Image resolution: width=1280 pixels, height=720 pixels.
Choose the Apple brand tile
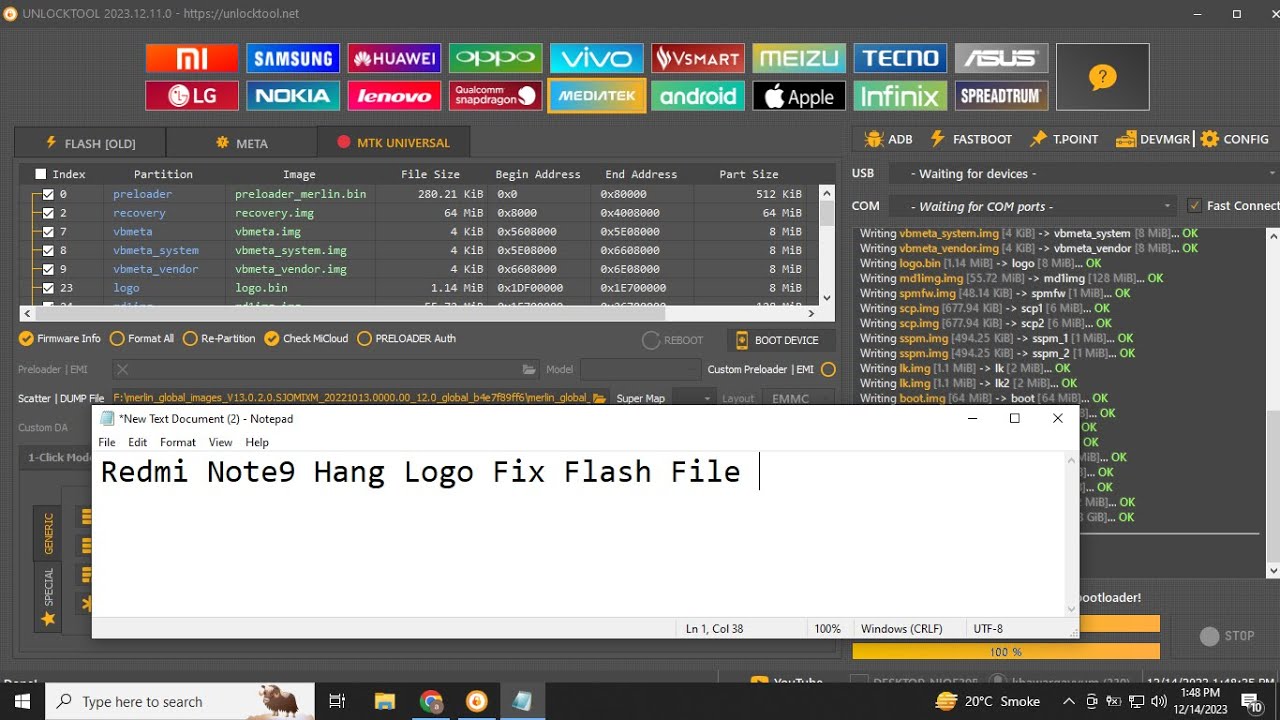pyautogui.click(x=799, y=96)
